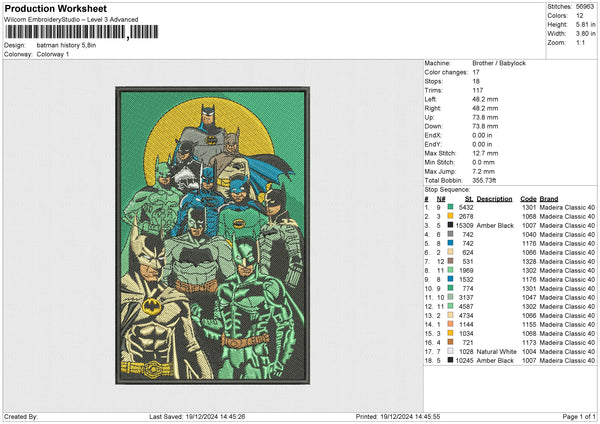
Task: Click the Stitches total '56963'
Action: coord(585,7)
